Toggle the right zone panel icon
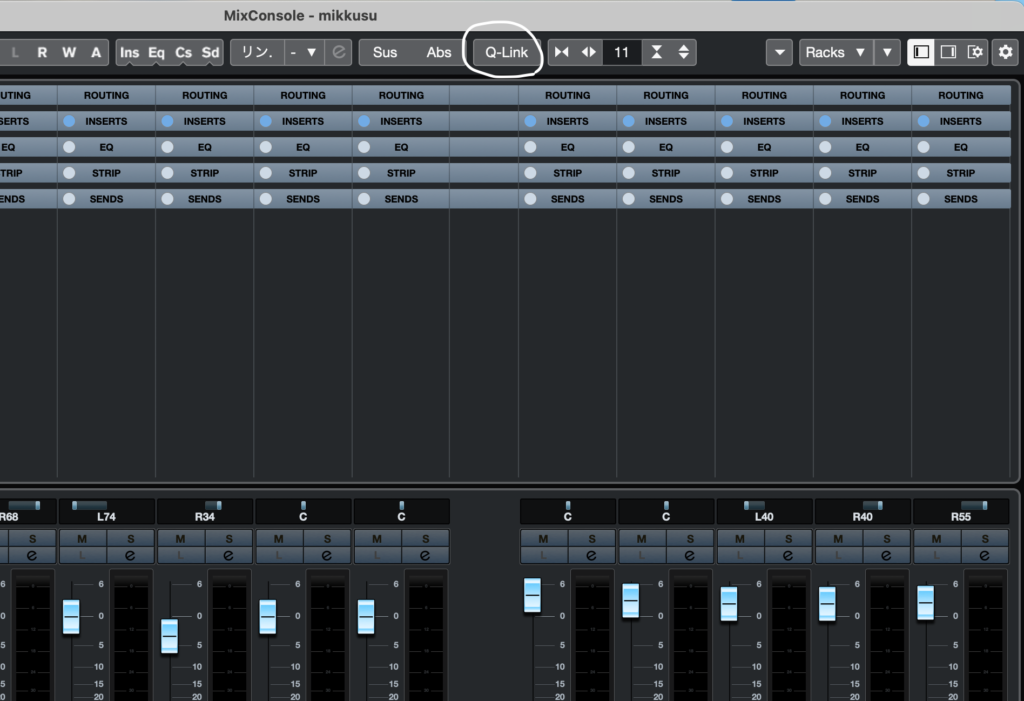Screen dimensions: 1024x701 click(948, 52)
